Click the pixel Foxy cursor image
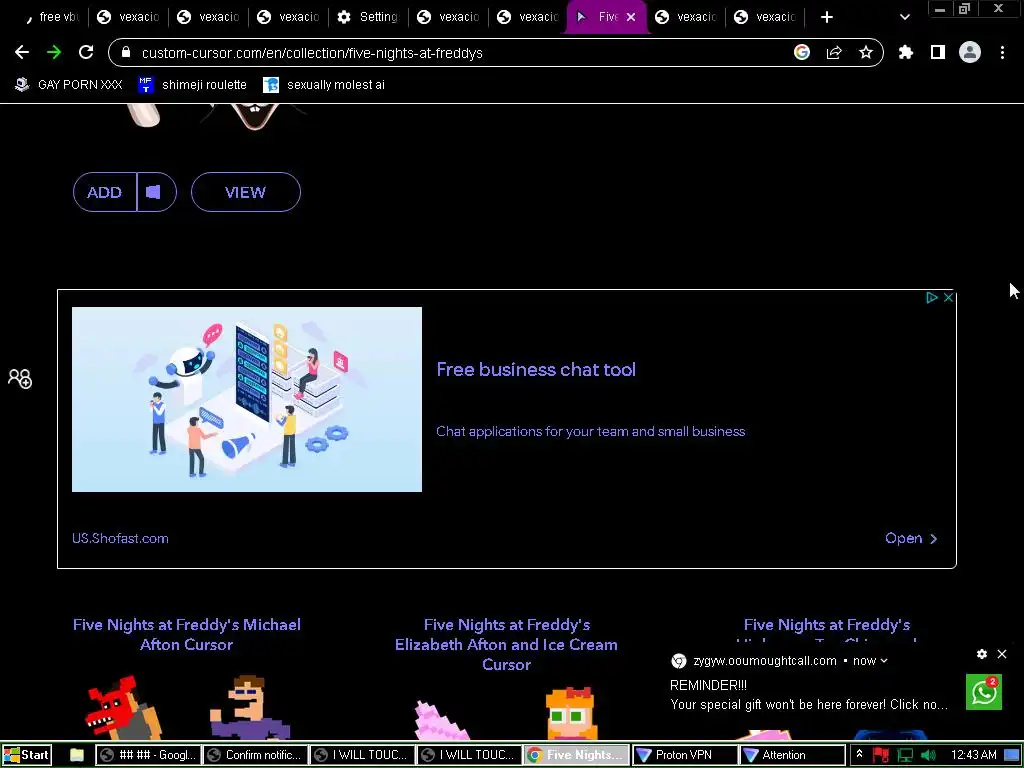Viewport: 1024px width, 768px height. (x=122, y=708)
